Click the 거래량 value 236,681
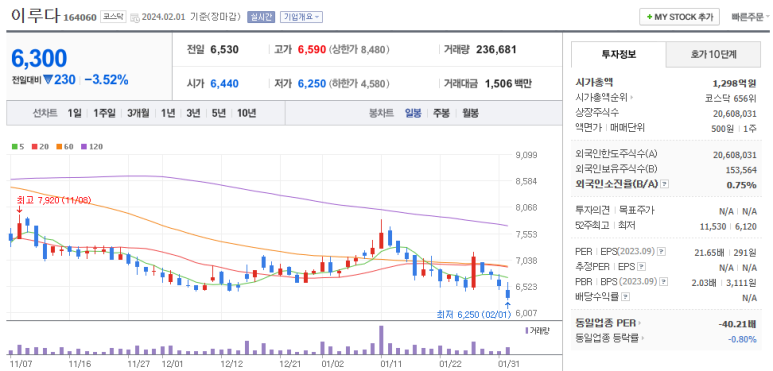 tap(496, 49)
